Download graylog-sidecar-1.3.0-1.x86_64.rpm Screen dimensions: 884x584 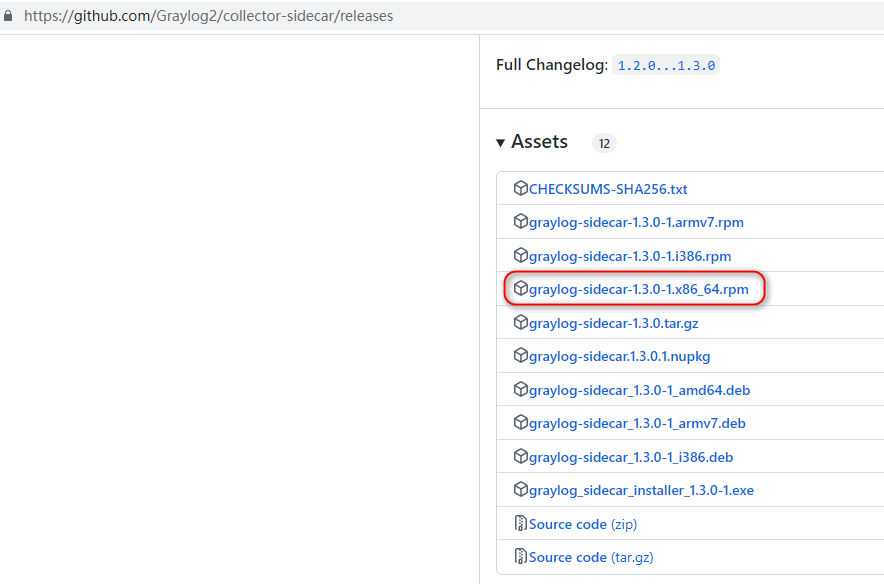coord(639,289)
